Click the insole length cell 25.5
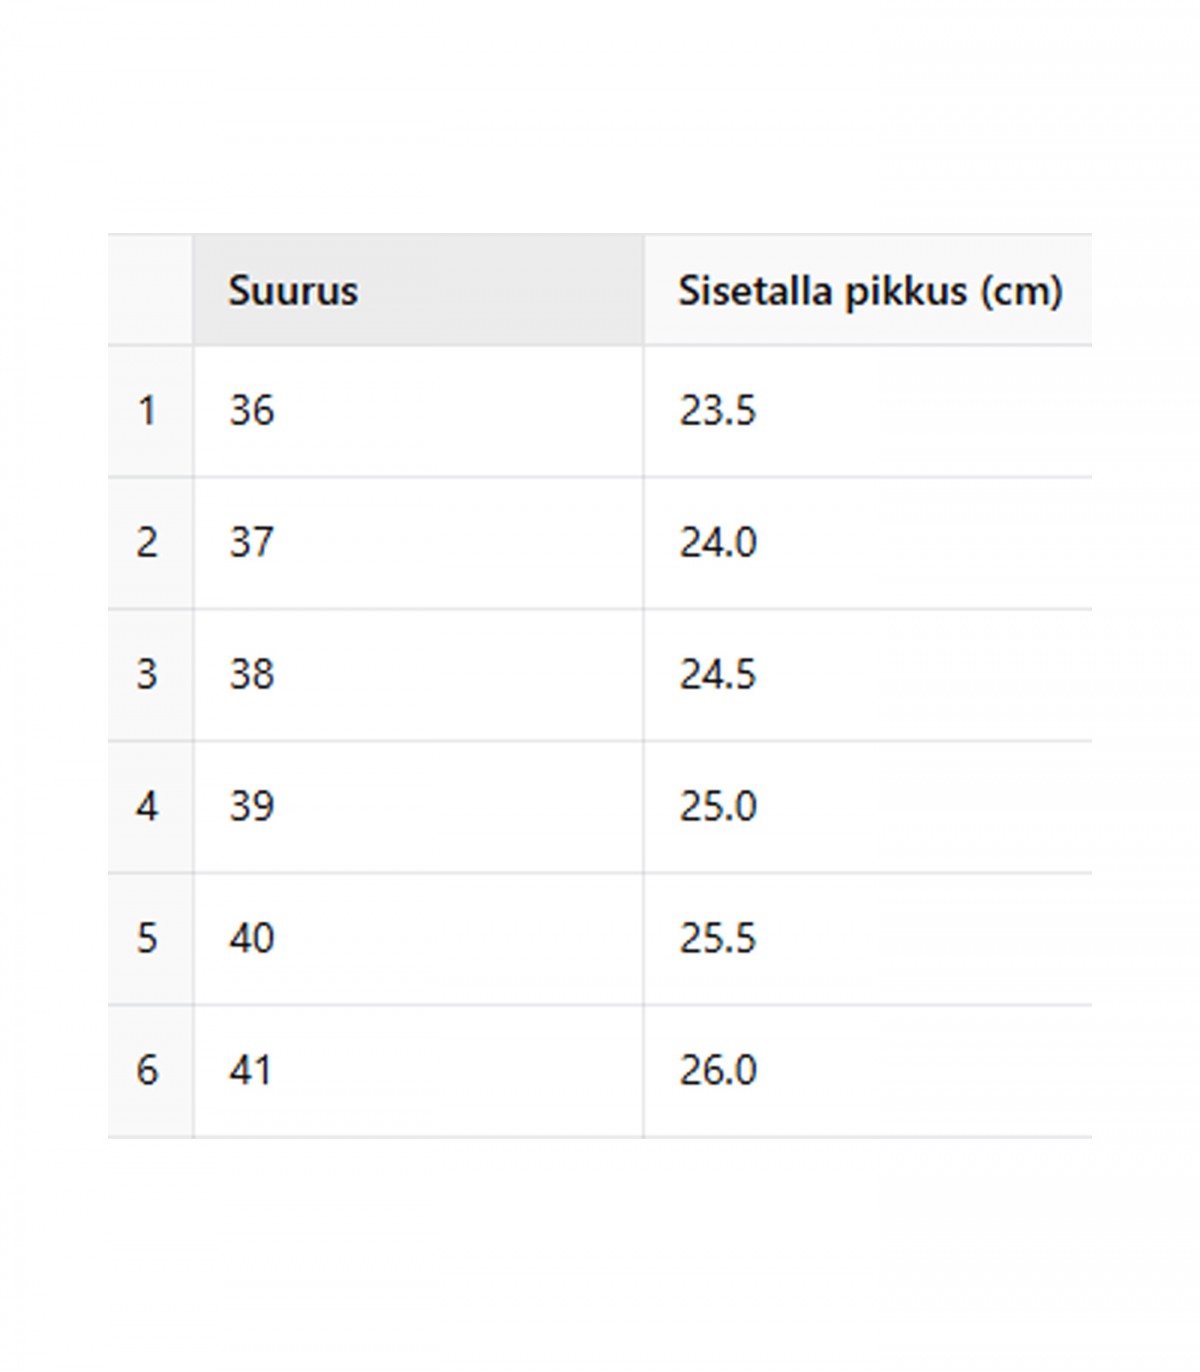The image size is (1200, 1372). pos(868,939)
